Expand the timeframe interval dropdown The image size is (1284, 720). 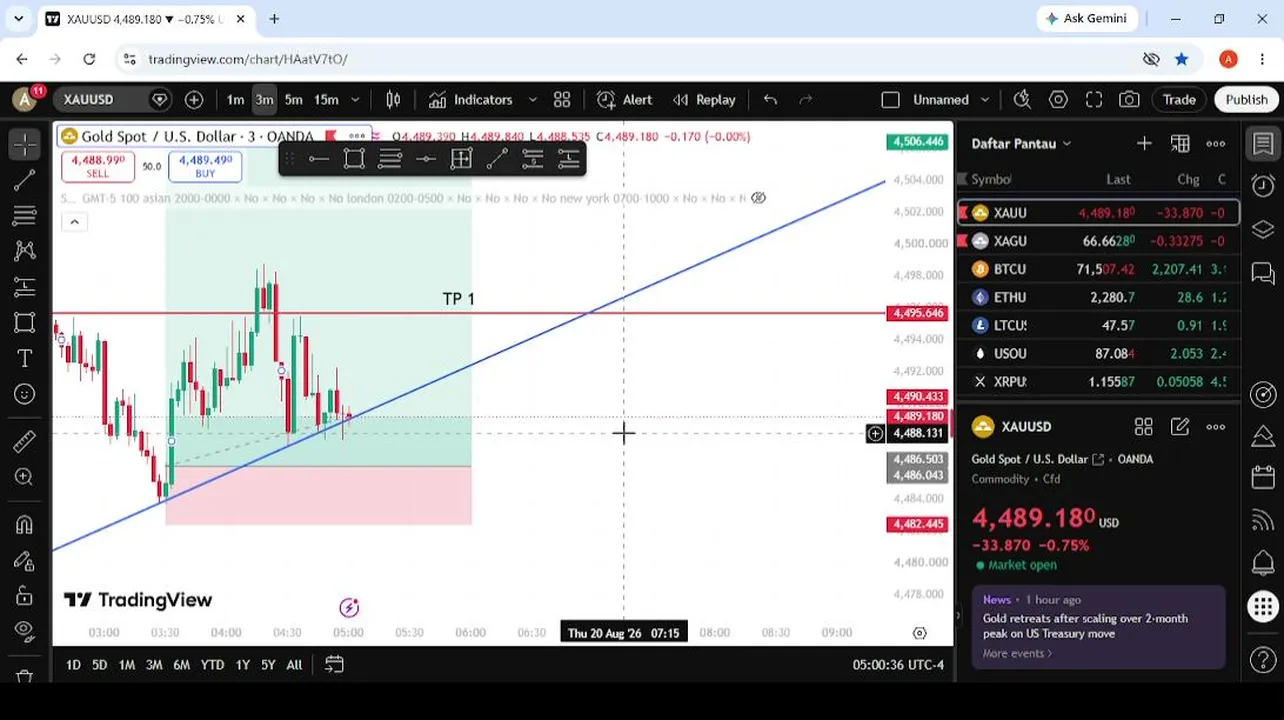[x=354, y=99]
